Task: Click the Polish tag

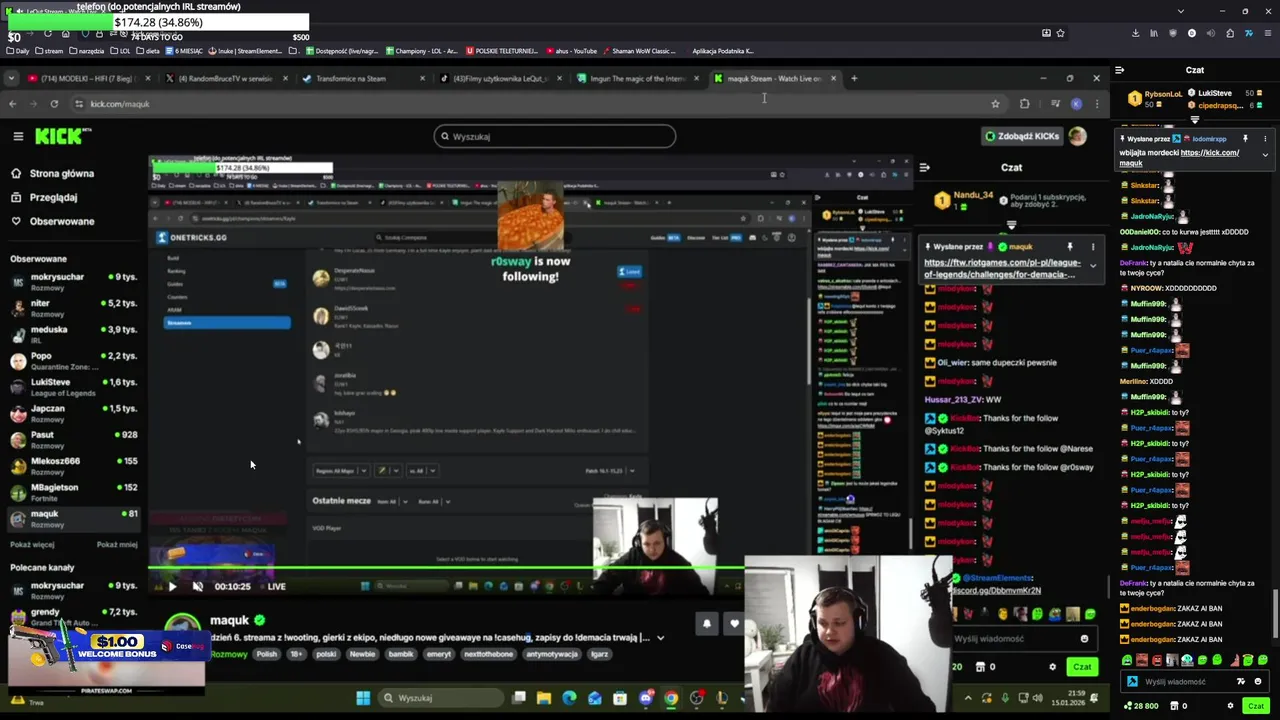Action: pyautogui.click(x=266, y=654)
